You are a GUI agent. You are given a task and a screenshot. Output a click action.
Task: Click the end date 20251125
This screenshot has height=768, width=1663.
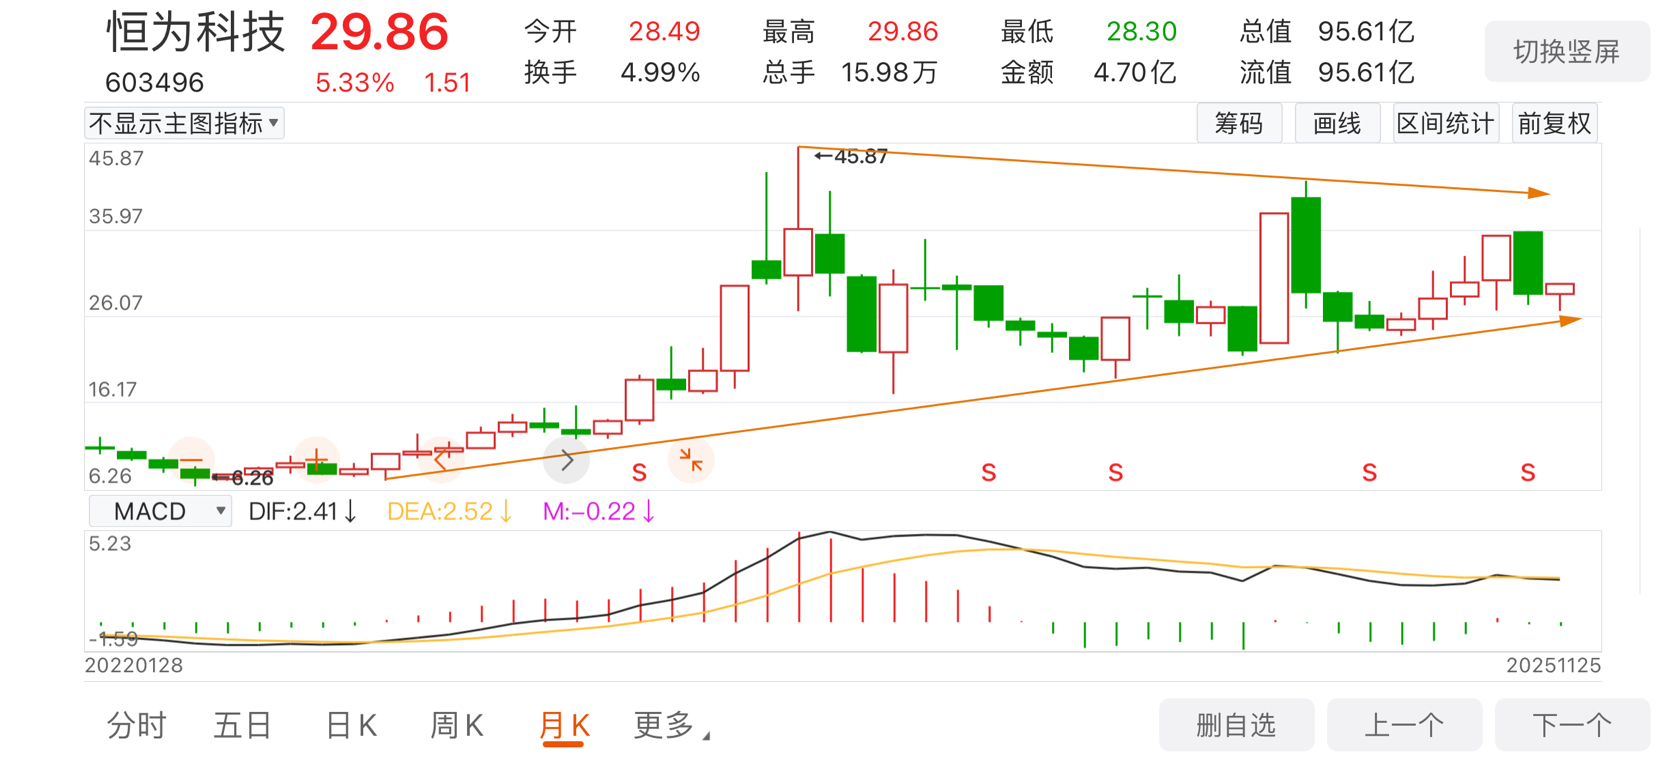[x=1554, y=665]
